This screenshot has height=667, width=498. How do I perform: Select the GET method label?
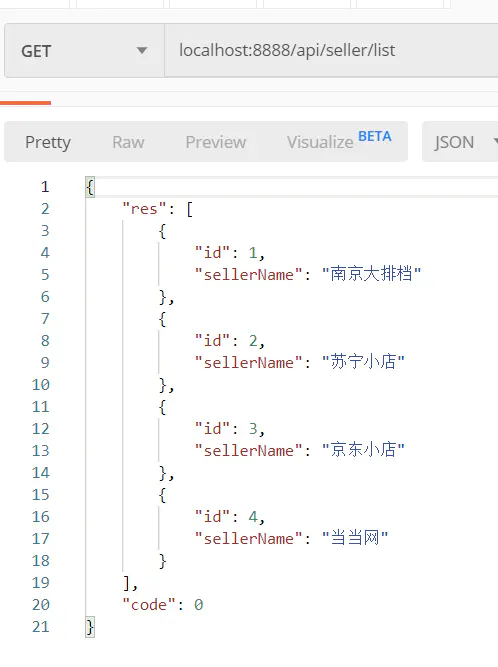click(x=36, y=51)
